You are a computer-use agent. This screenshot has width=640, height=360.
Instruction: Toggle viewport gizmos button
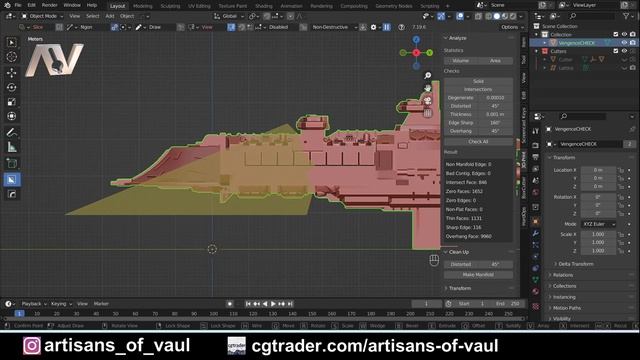[x=441, y=16]
